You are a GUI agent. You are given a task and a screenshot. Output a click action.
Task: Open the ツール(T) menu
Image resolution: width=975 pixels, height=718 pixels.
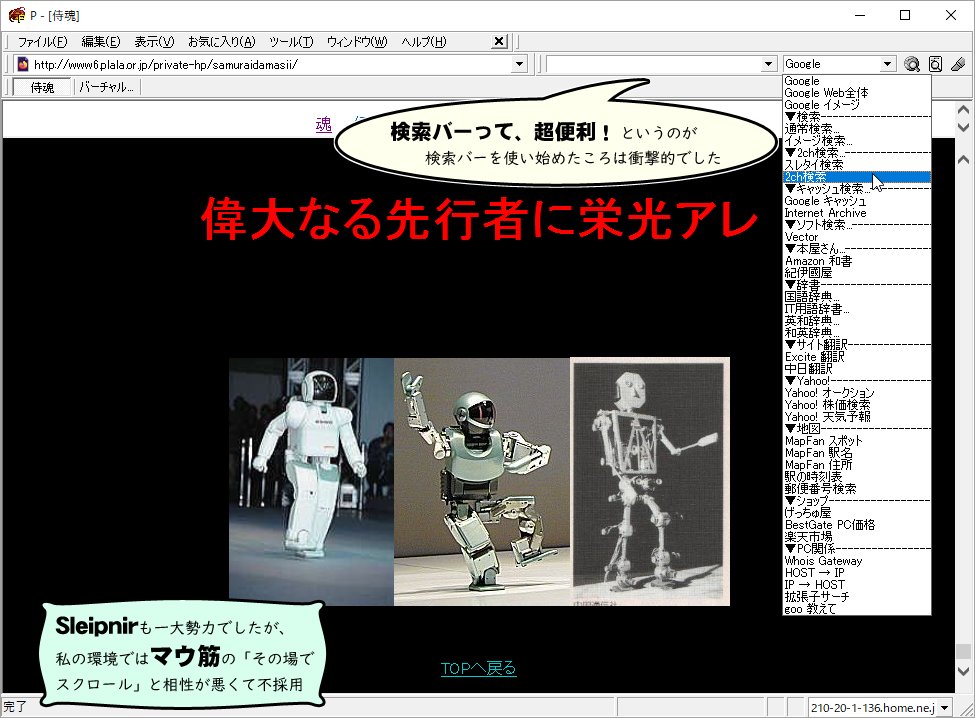coord(291,42)
